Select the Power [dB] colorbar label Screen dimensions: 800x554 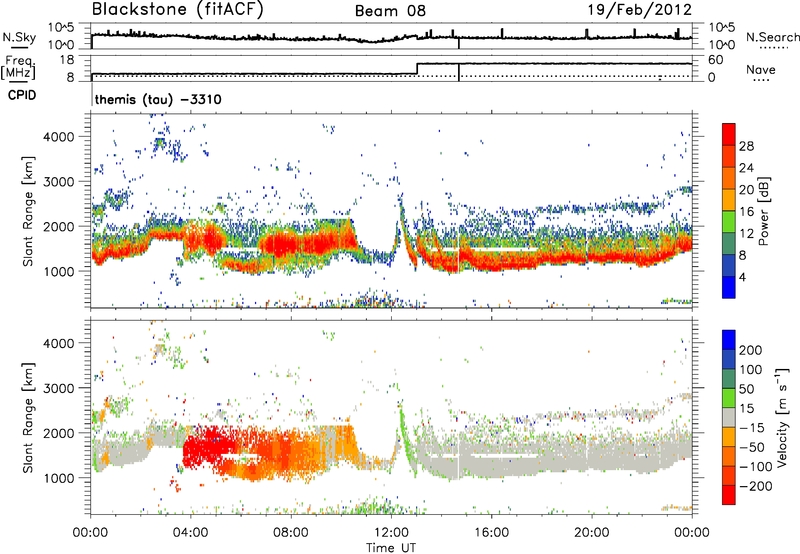pos(764,211)
